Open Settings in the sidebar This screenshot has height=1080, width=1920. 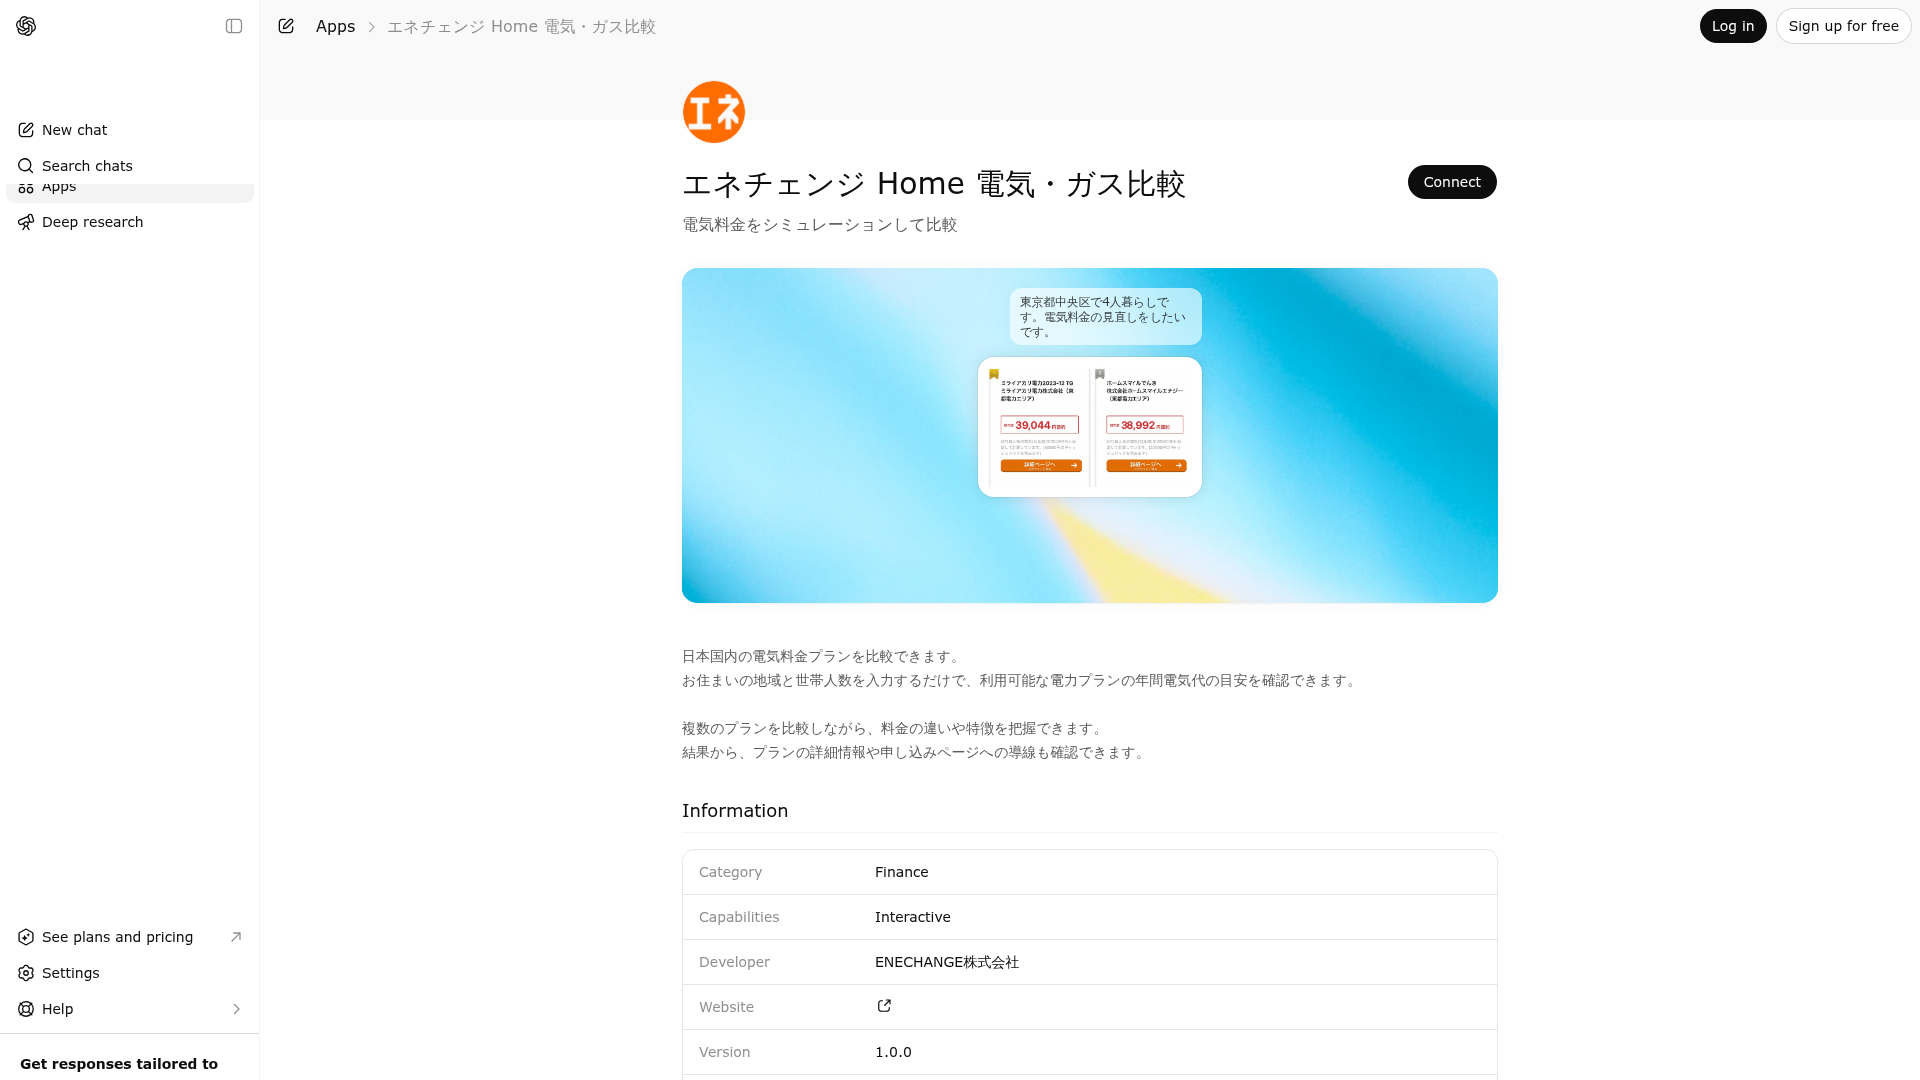[x=130, y=973]
